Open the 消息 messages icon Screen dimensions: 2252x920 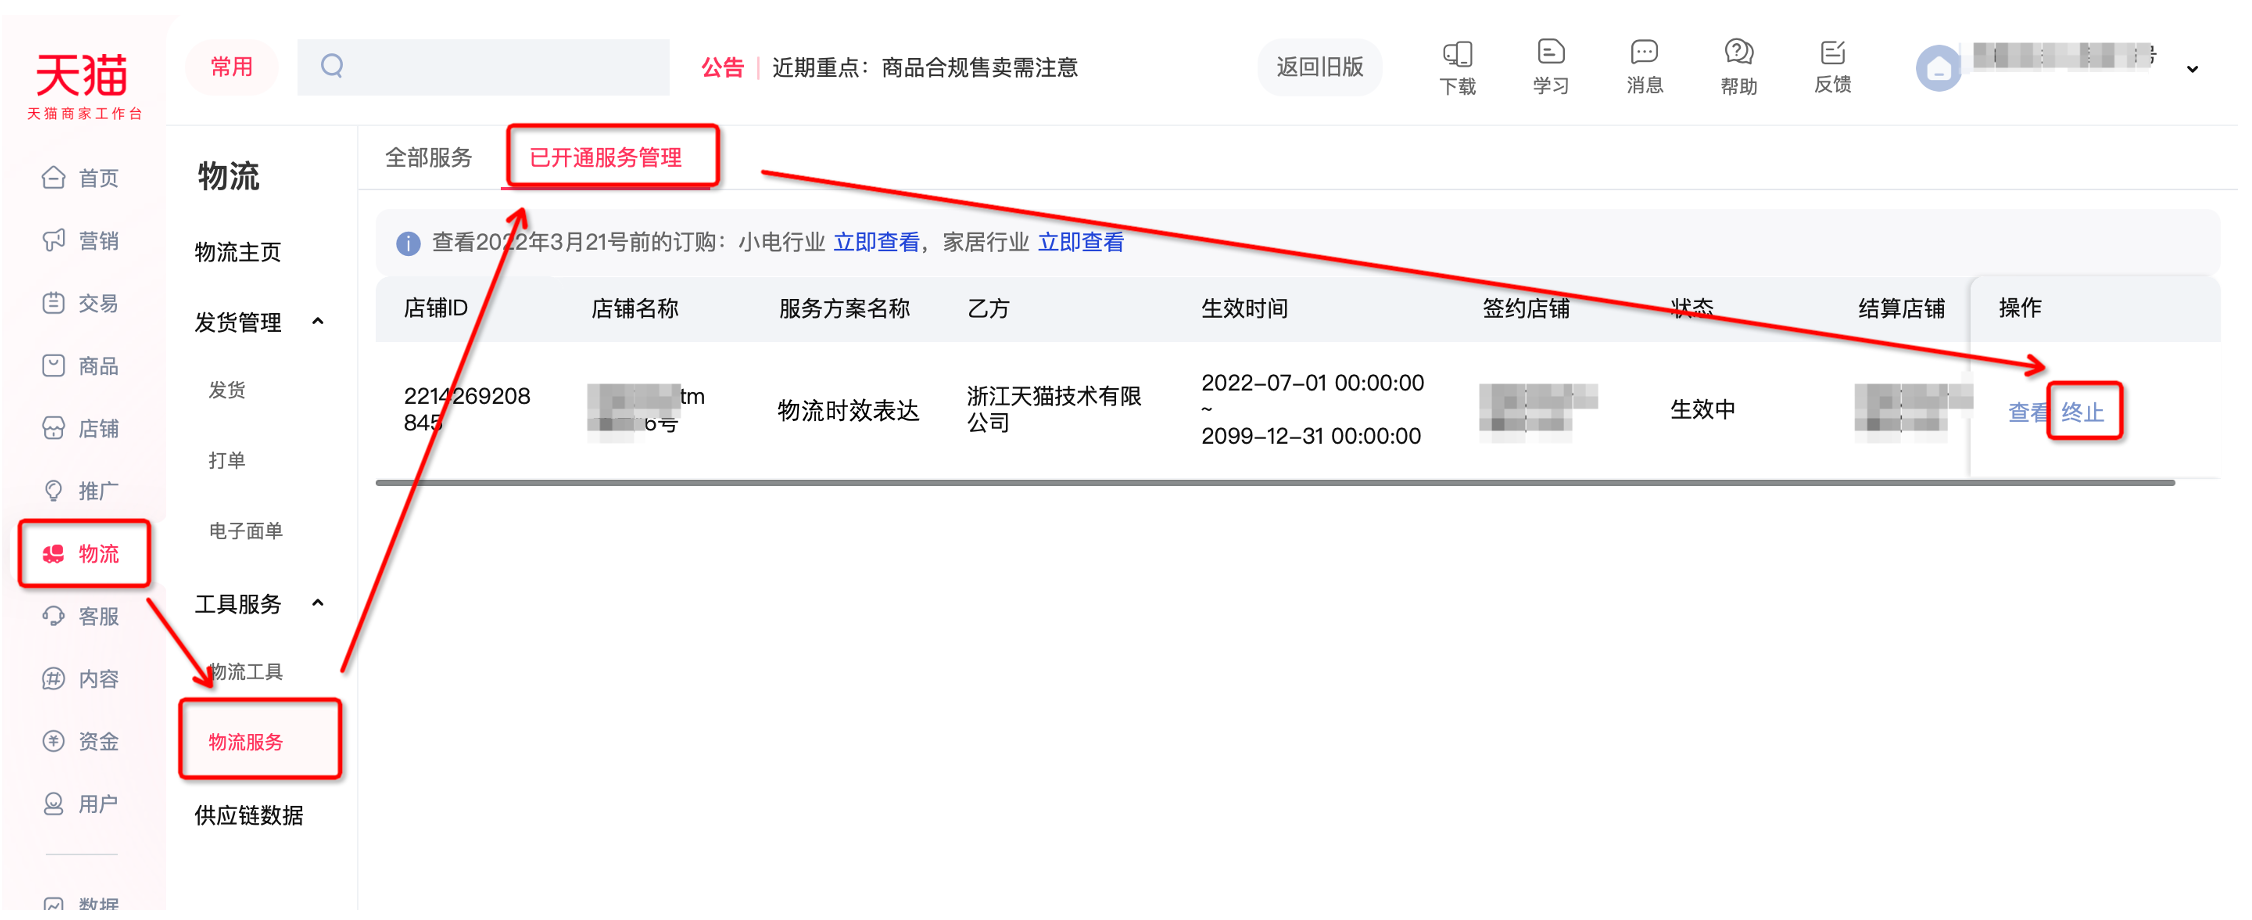(x=1644, y=67)
